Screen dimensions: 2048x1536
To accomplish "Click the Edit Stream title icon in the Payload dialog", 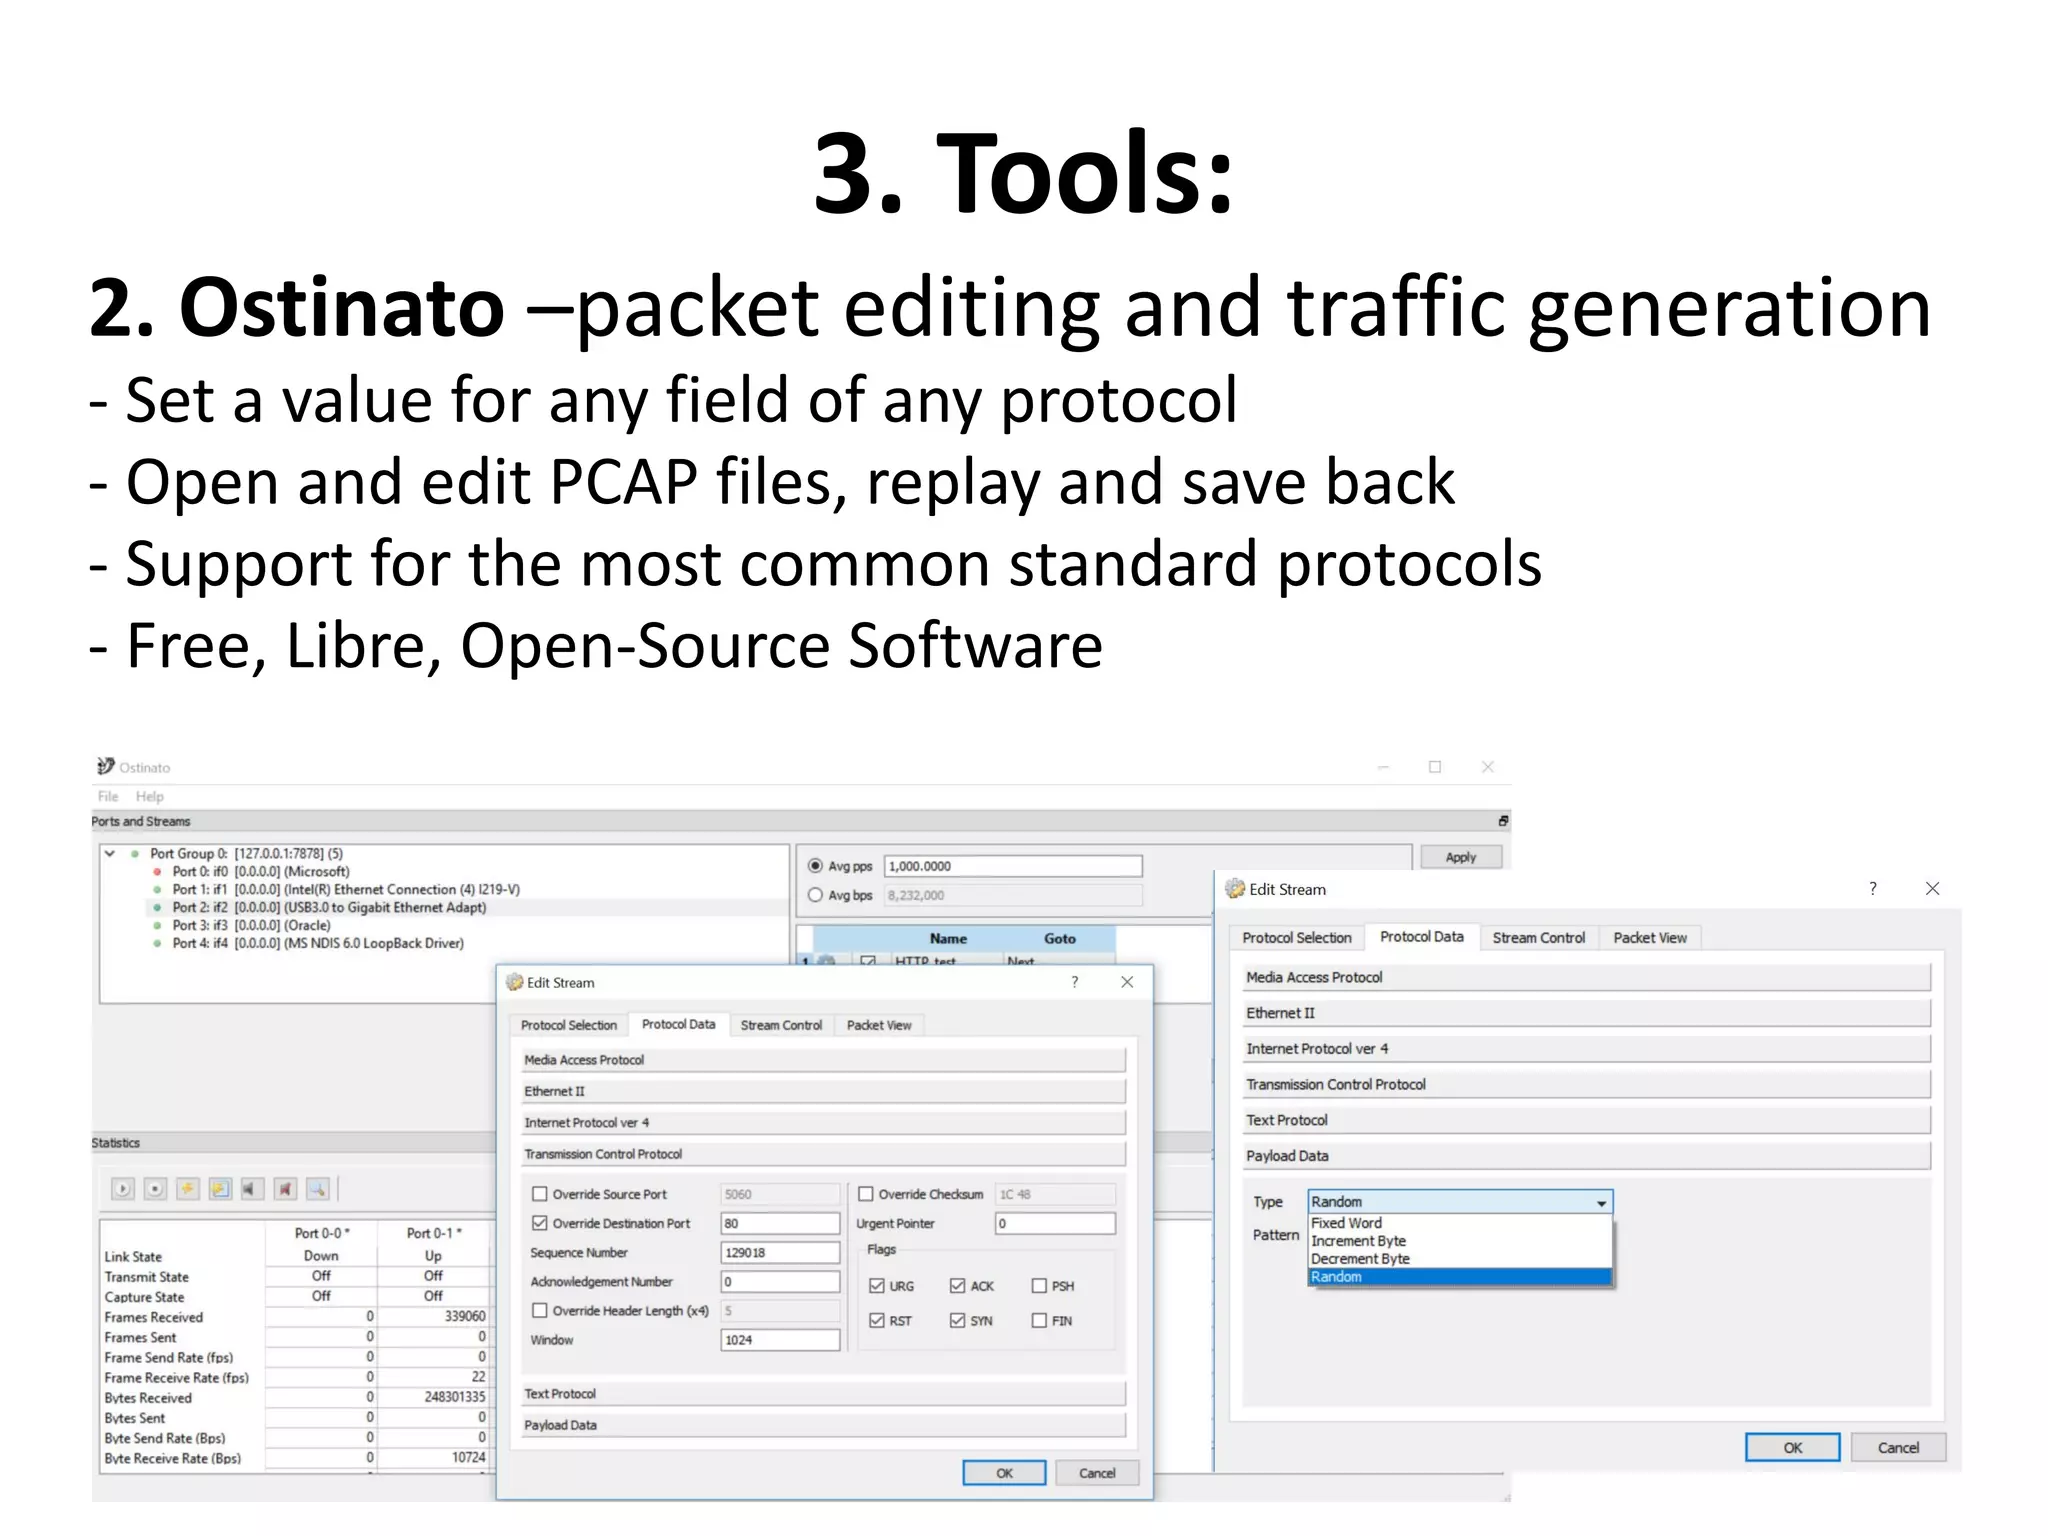I will pyautogui.click(x=1235, y=888).
